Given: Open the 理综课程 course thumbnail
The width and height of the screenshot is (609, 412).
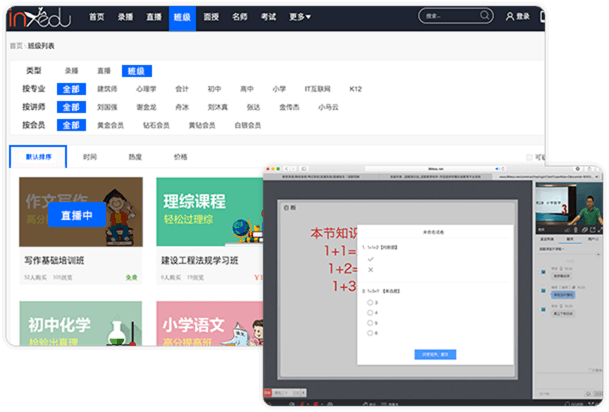Looking at the screenshot, I should (x=209, y=212).
